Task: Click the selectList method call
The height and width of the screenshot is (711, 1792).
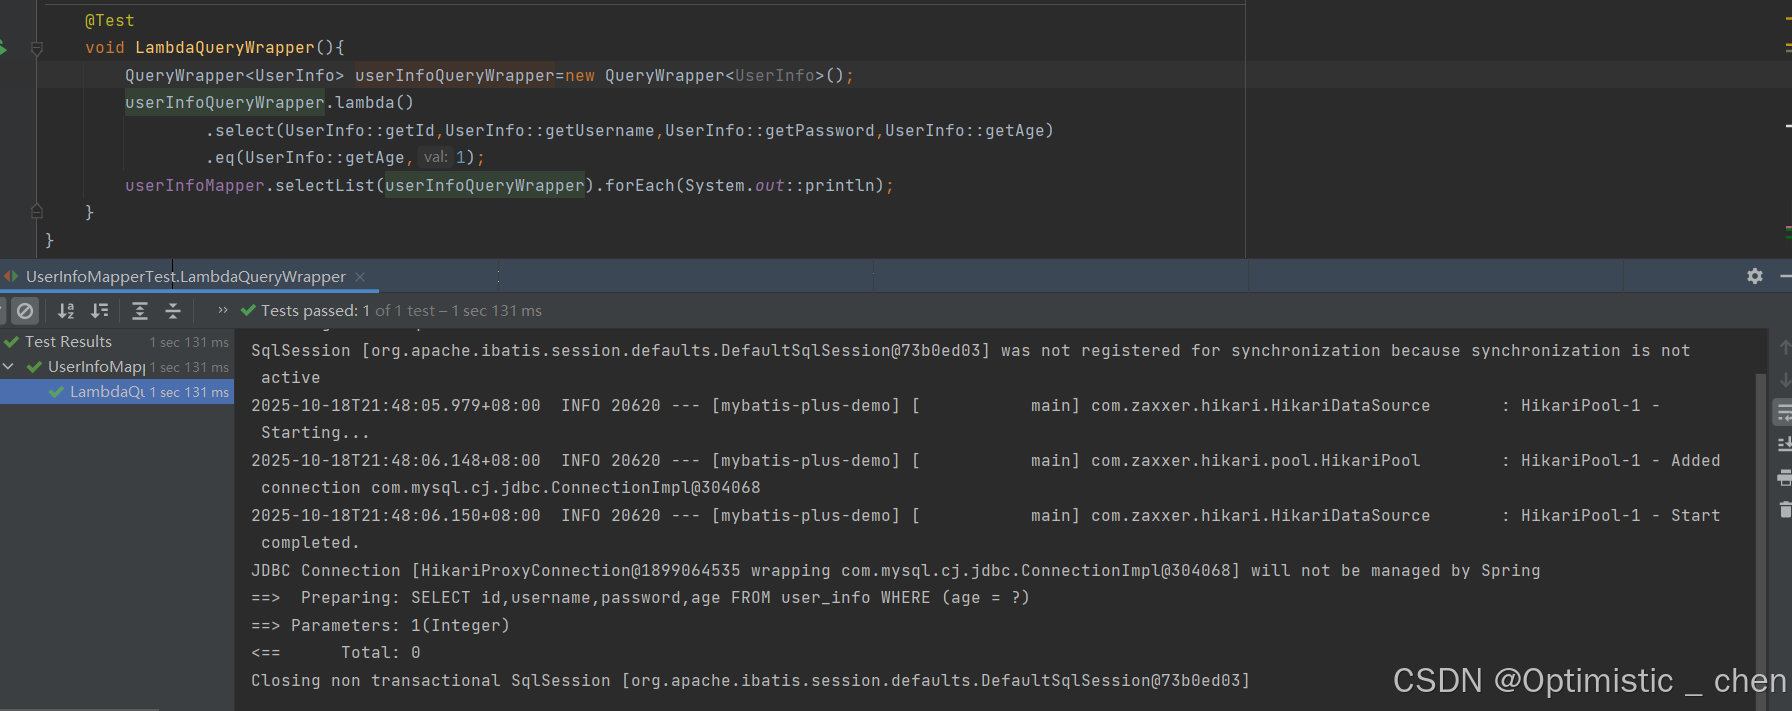Action: coord(325,185)
